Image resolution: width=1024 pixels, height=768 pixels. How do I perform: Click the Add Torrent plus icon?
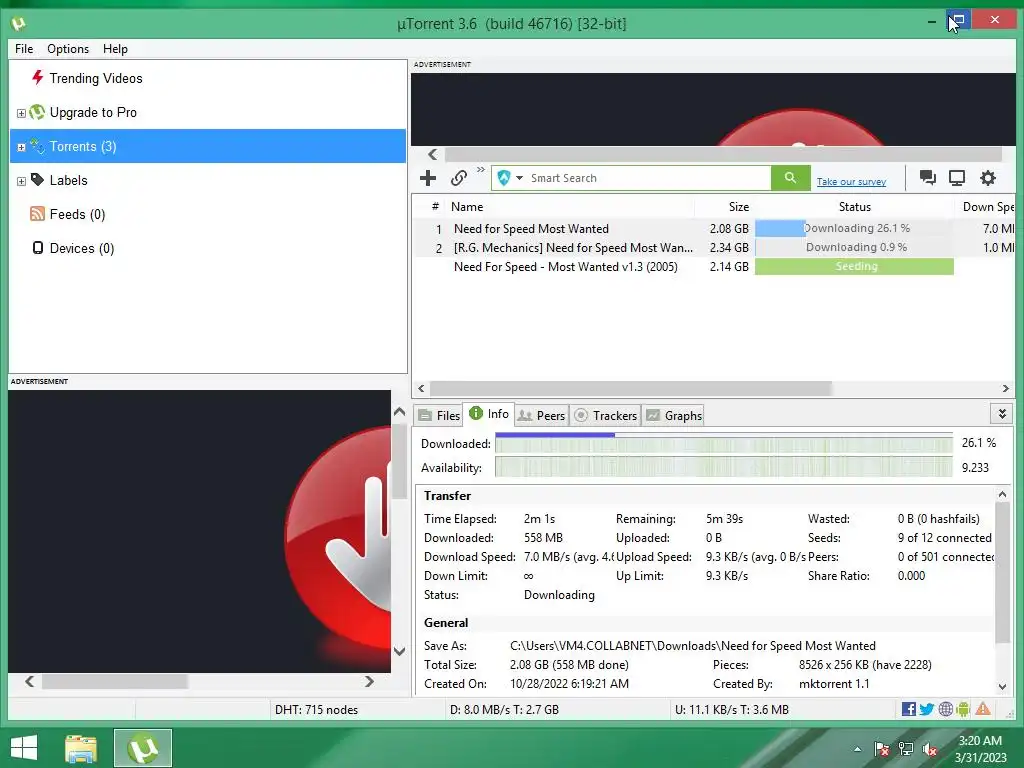428,178
